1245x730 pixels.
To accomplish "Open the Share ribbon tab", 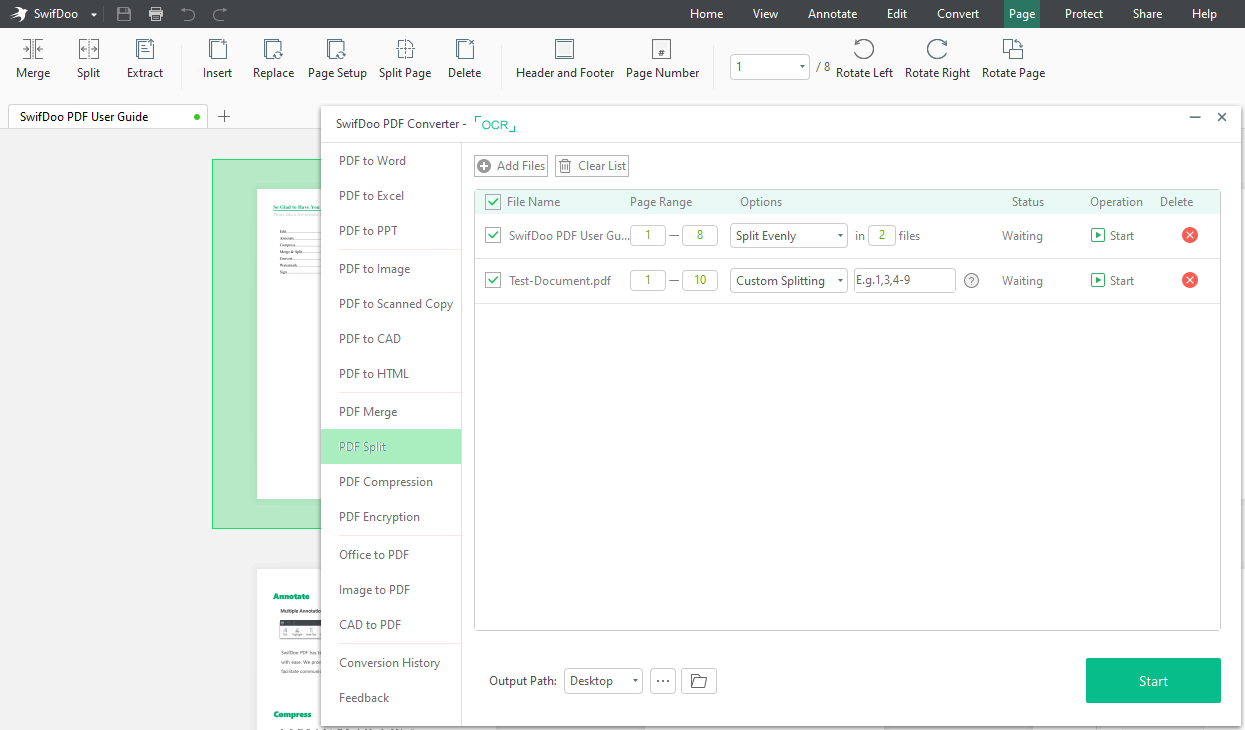I will point(1147,14).
